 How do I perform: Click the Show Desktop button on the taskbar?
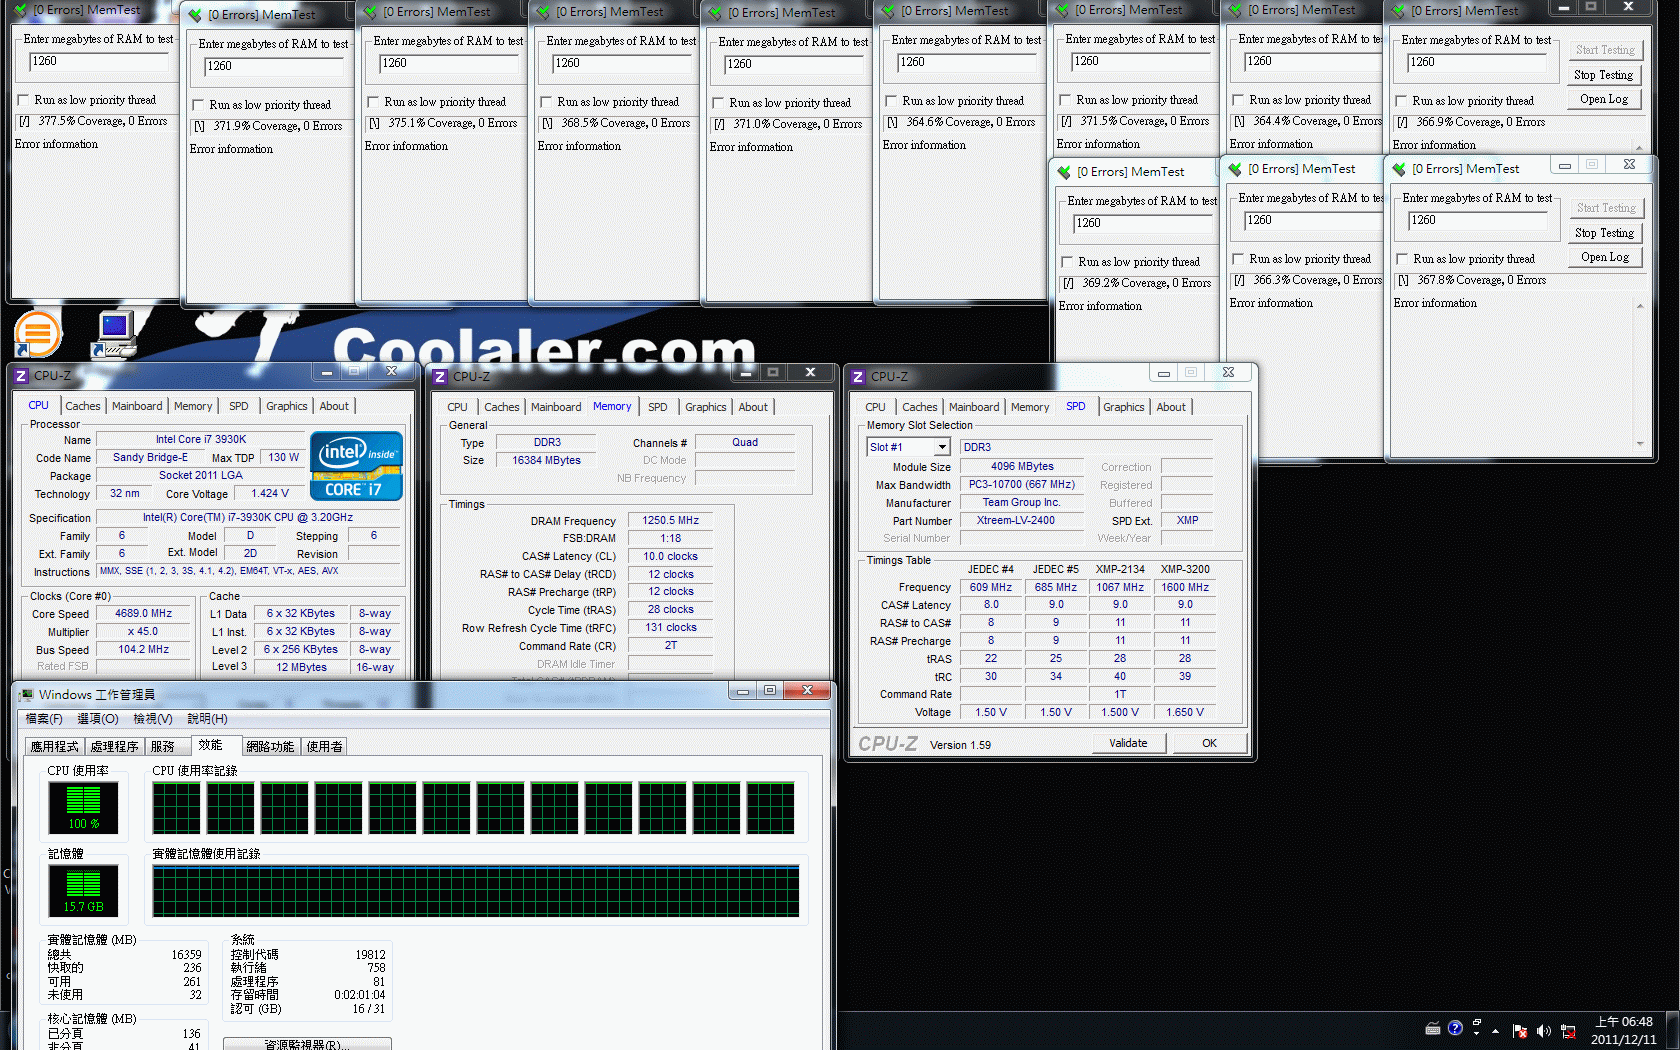click(x=1673, y=1031)
